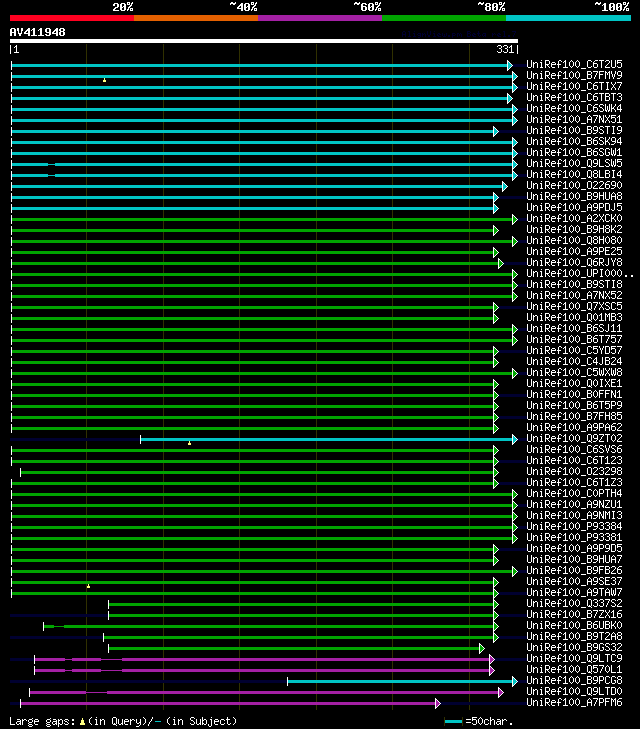Click the Large gaps legend text

[x=123, y=721]
